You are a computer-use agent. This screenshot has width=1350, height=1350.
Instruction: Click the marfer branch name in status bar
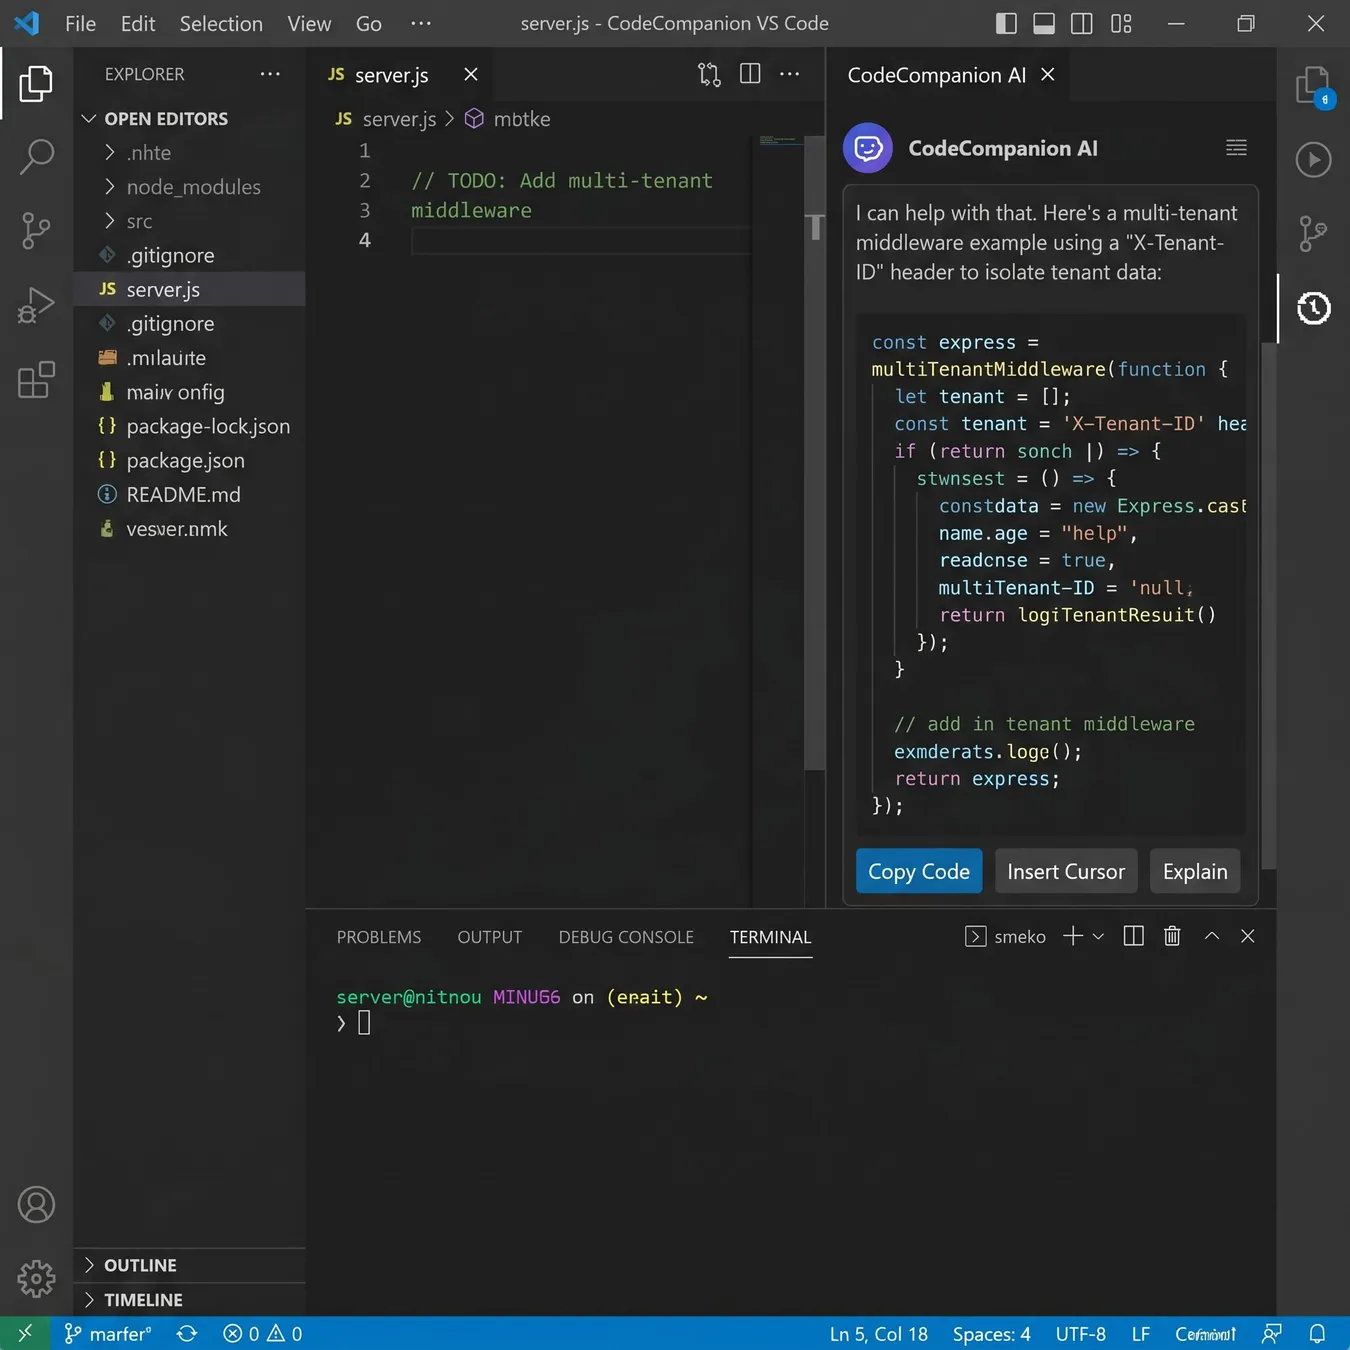click(x=108, y=1334)
